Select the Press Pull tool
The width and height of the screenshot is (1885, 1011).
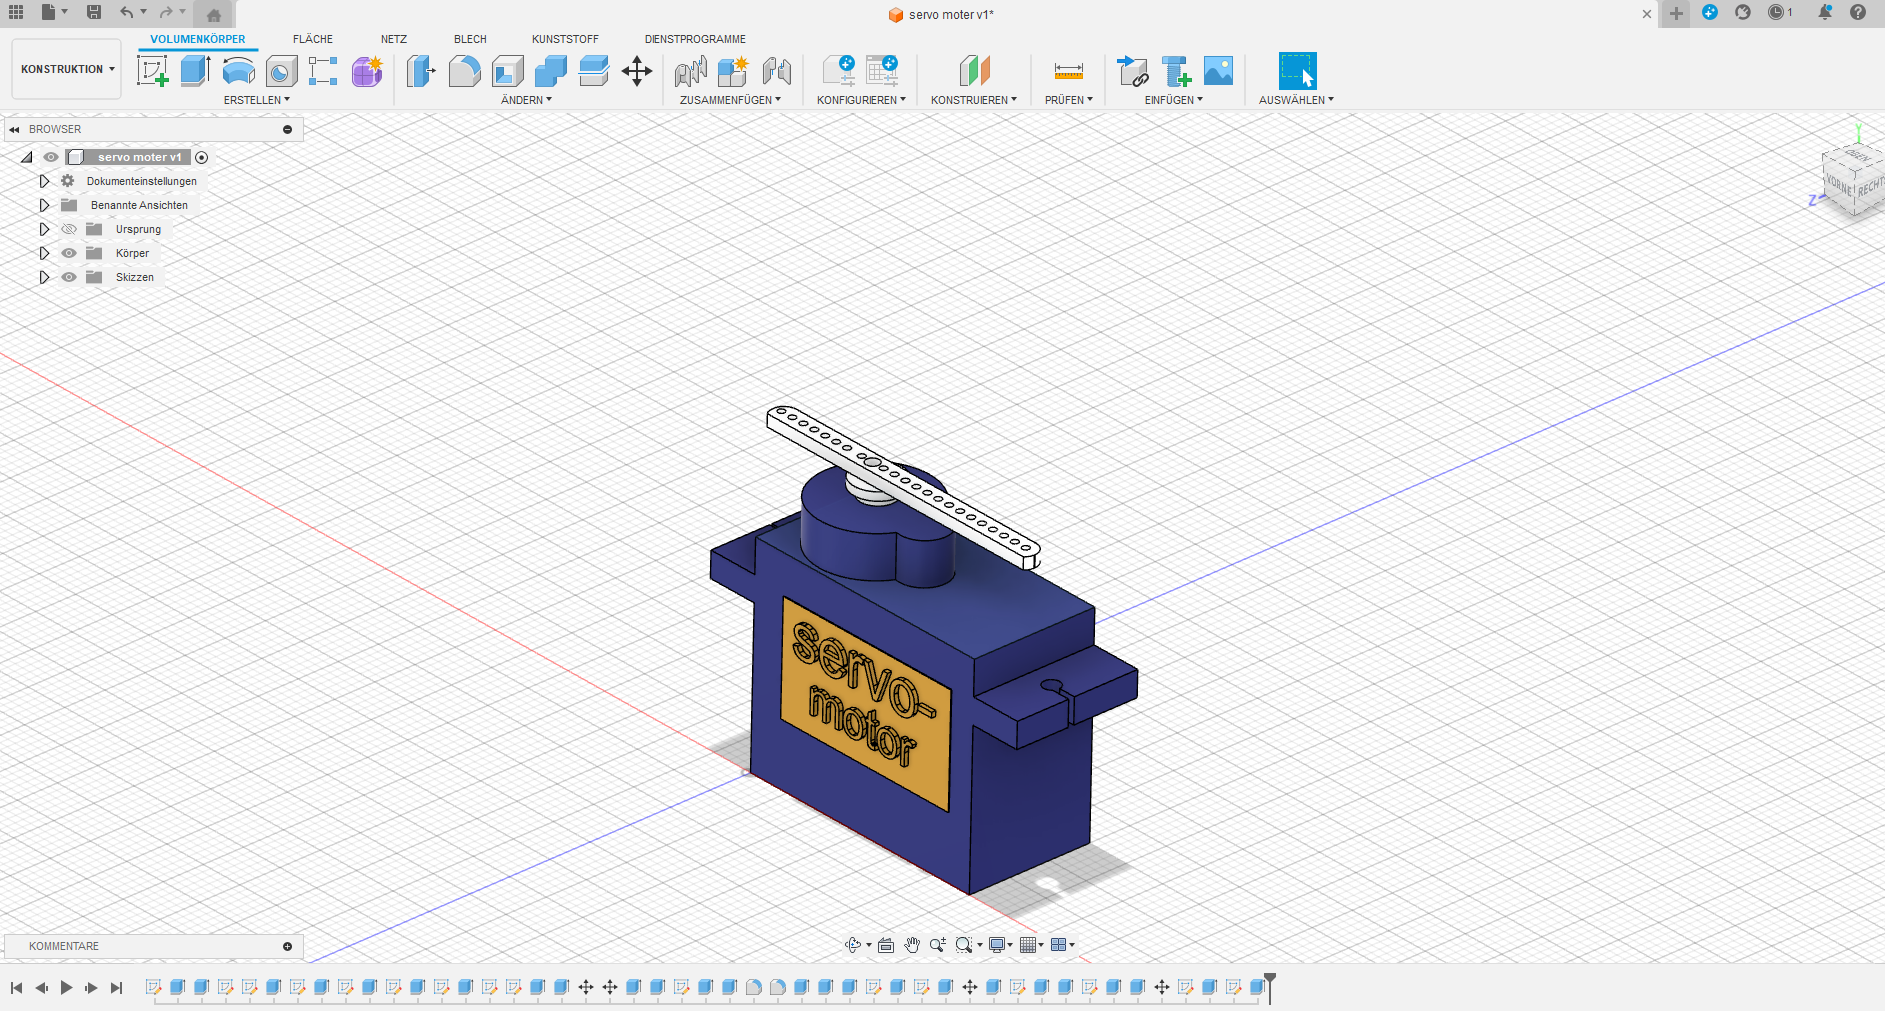coord(421,71)
